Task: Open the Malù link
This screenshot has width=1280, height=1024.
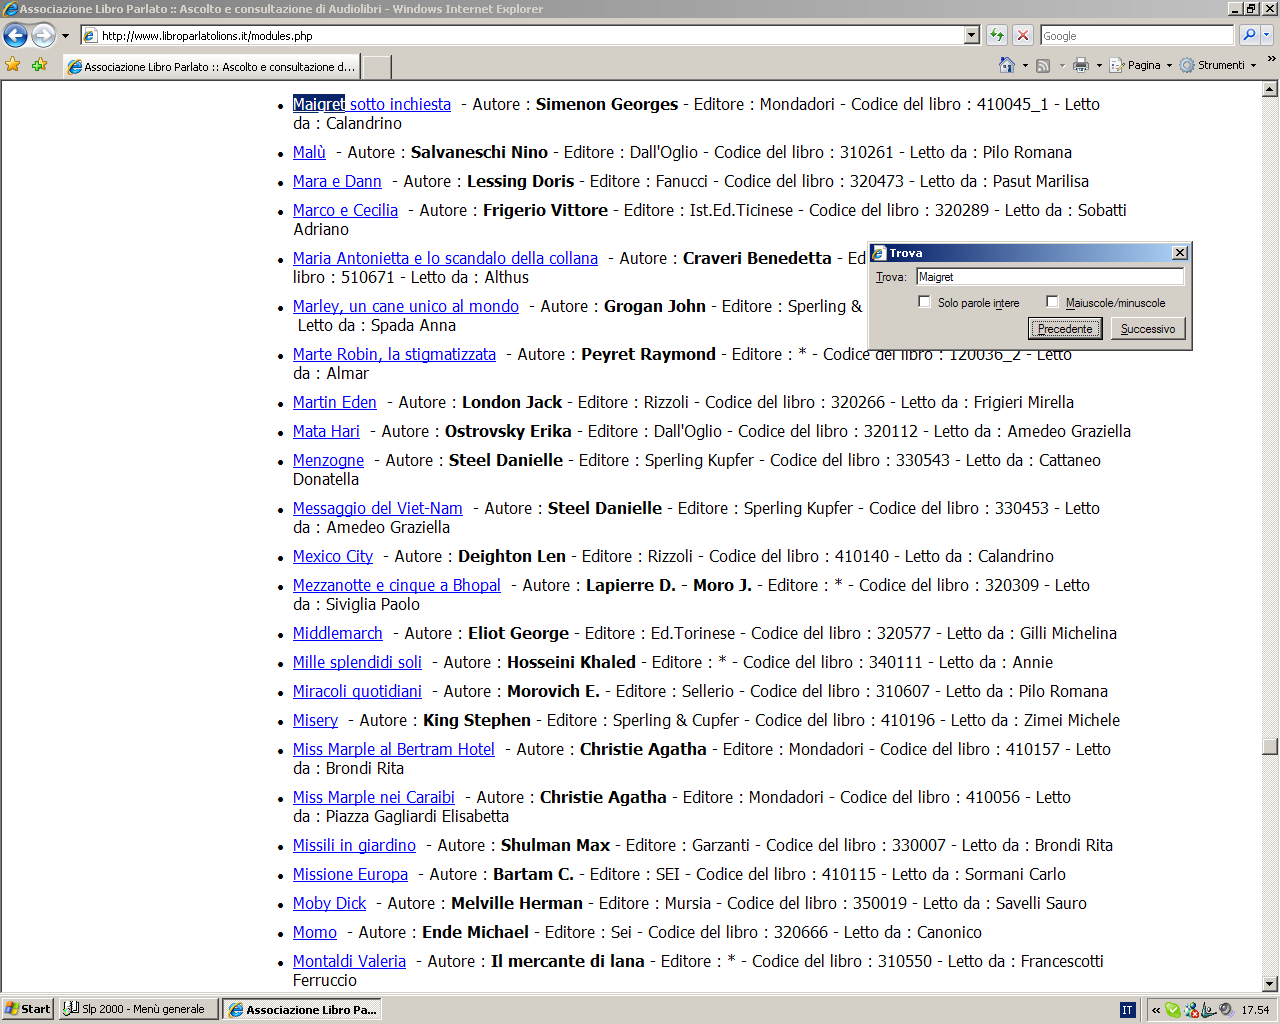Action: pos(310,152)
